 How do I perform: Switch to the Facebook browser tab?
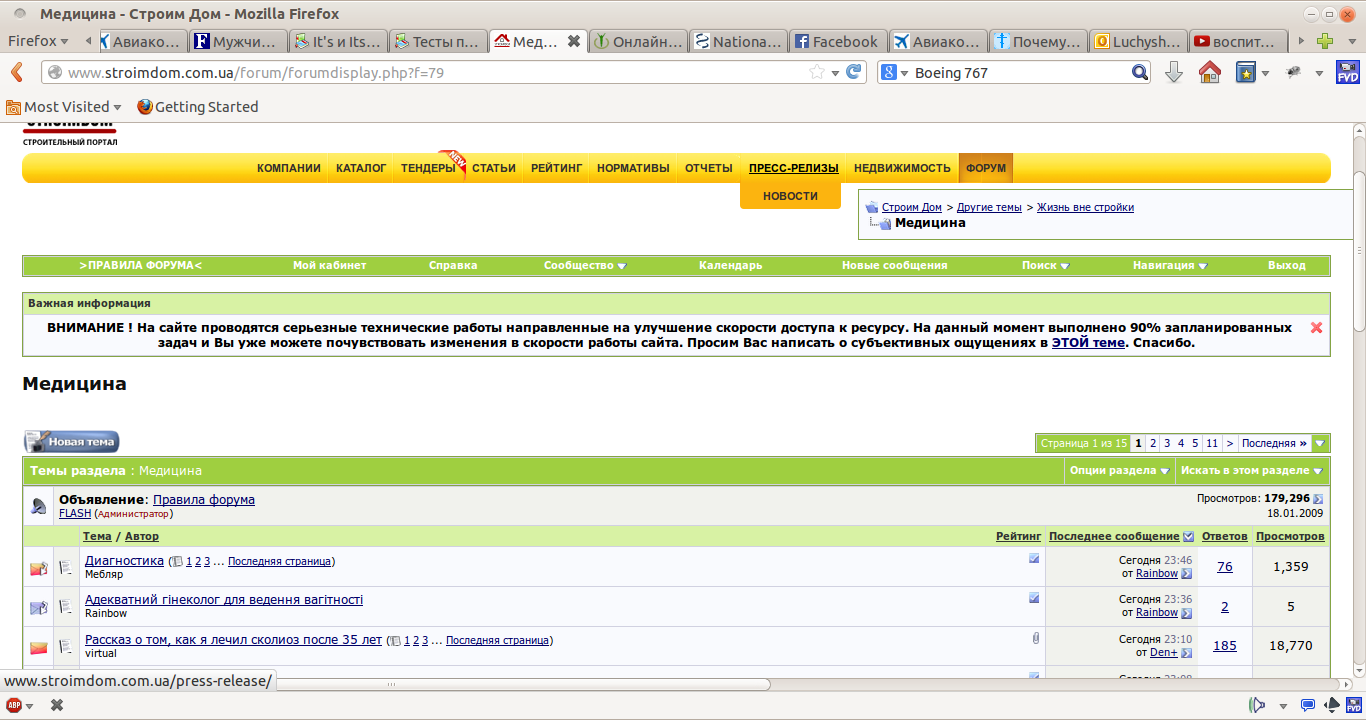[836, 41]
